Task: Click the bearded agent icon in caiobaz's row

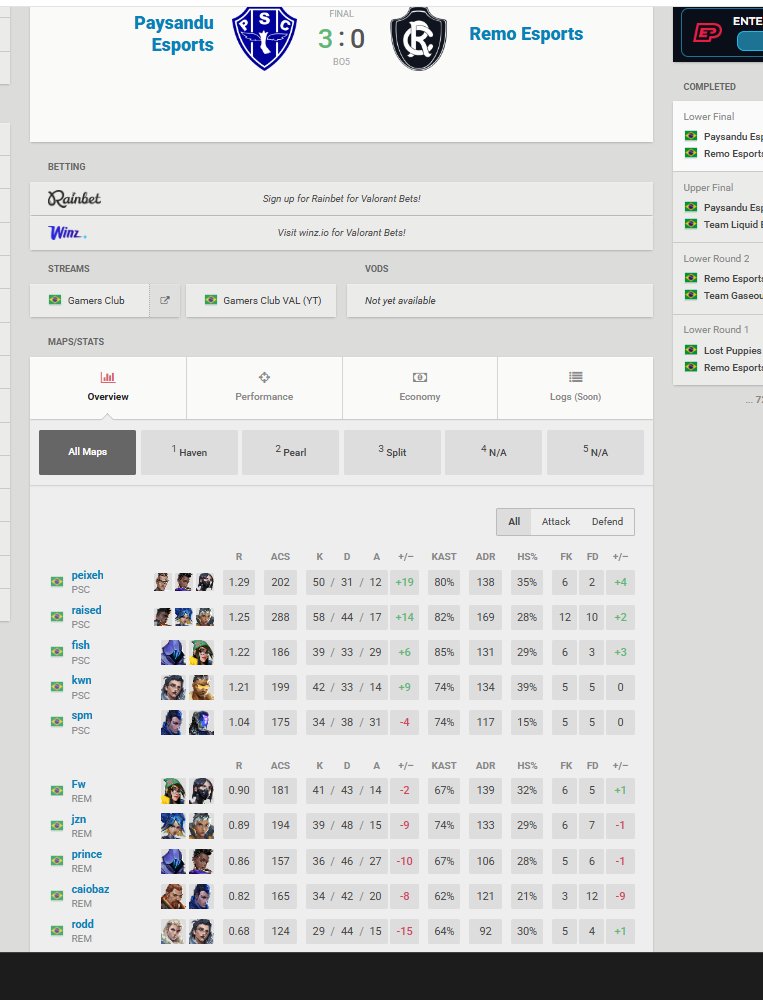Action: coord(173,896)
